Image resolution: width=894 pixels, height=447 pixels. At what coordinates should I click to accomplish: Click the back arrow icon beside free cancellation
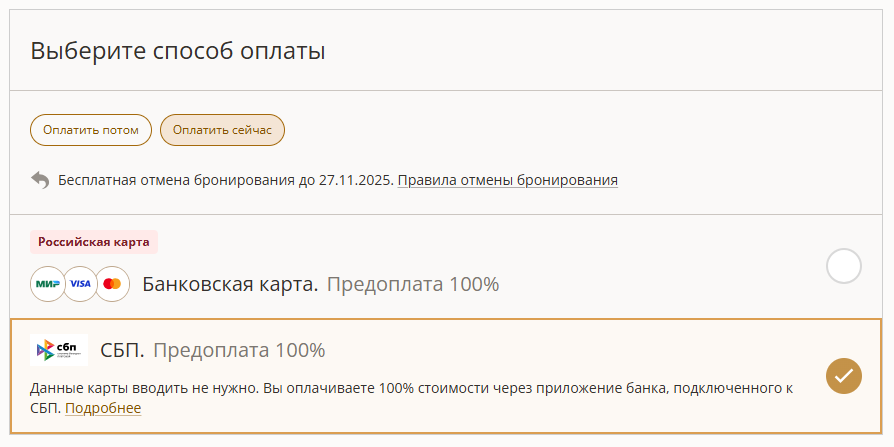(x=40, y=180)
